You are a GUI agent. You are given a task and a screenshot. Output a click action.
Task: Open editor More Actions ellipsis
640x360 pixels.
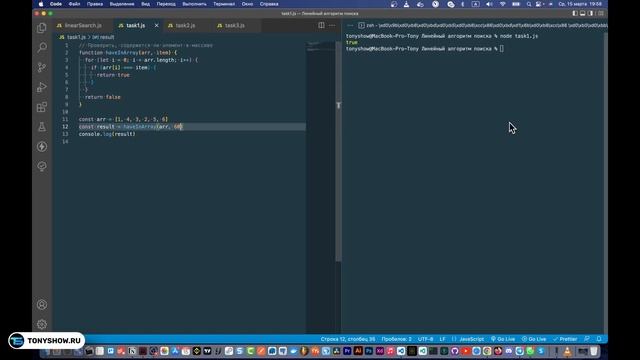332,25
